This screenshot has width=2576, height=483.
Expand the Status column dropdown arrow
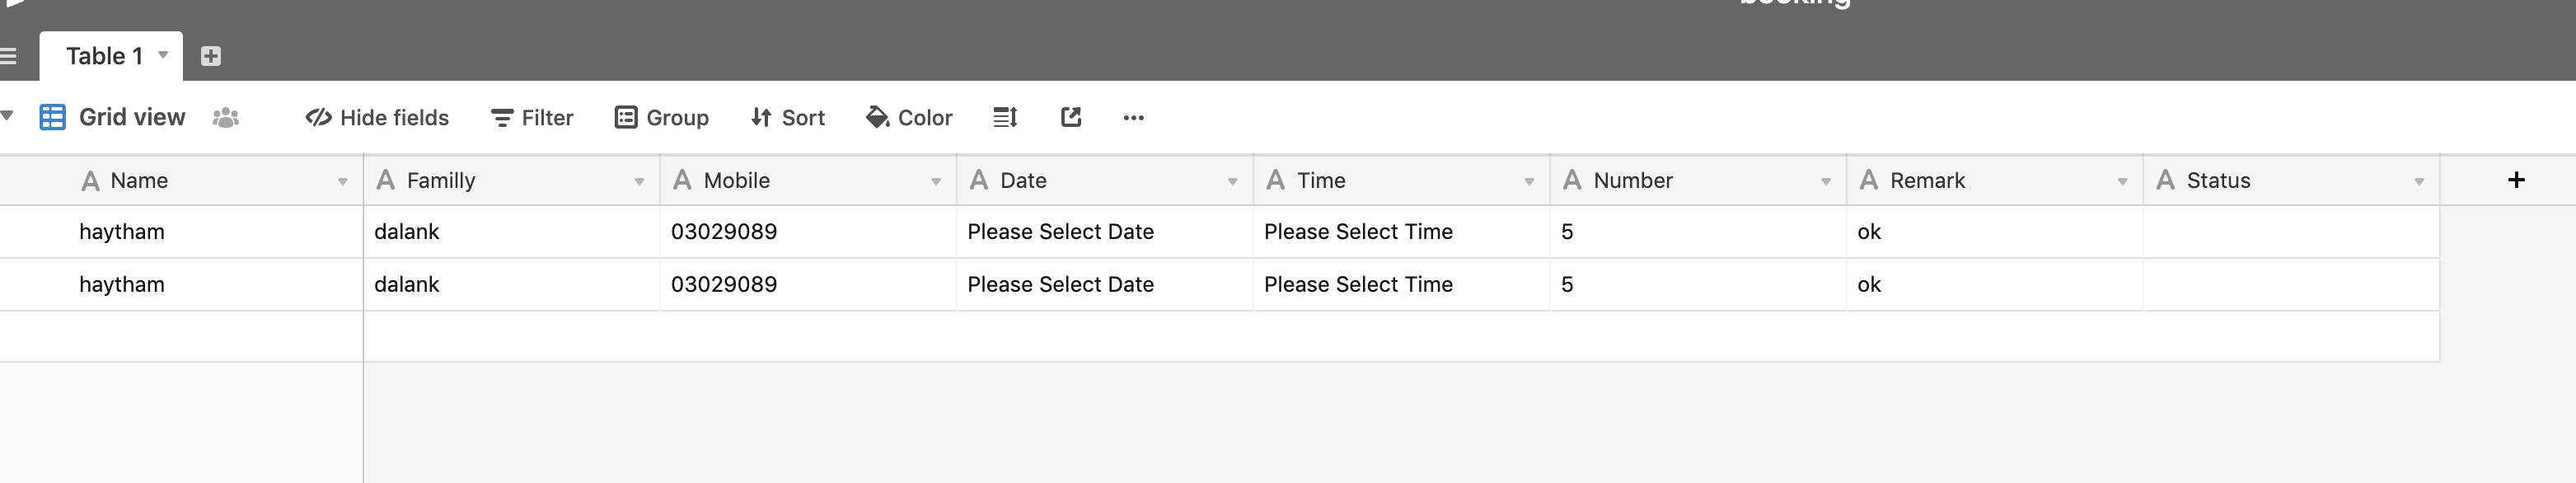point(2419,181)
